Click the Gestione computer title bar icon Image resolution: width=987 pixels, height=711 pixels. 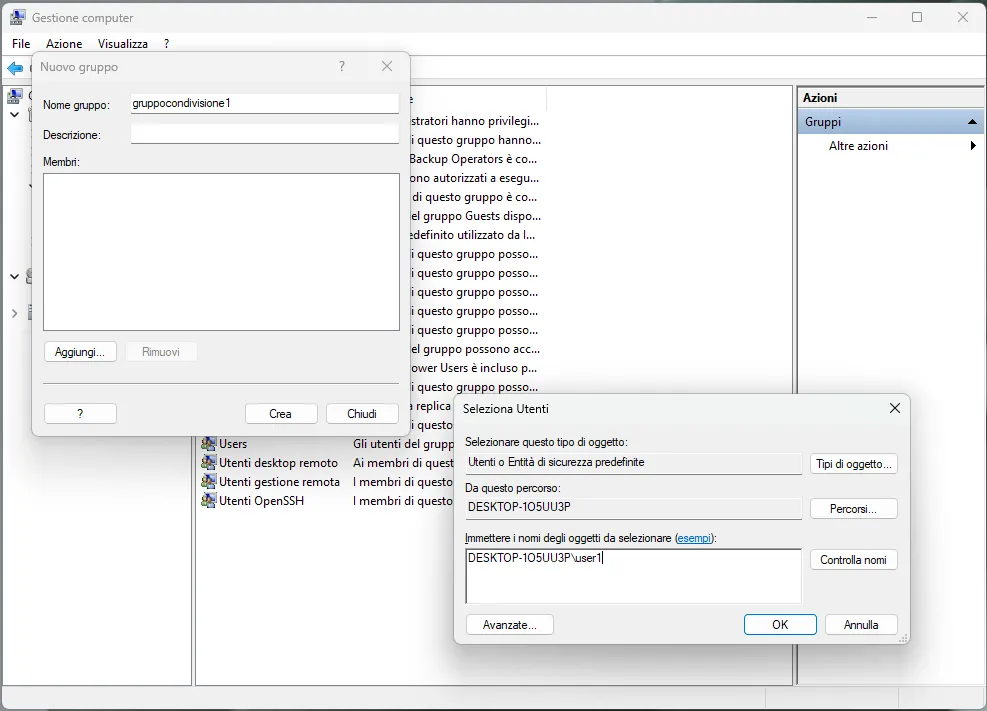[15, 17]
